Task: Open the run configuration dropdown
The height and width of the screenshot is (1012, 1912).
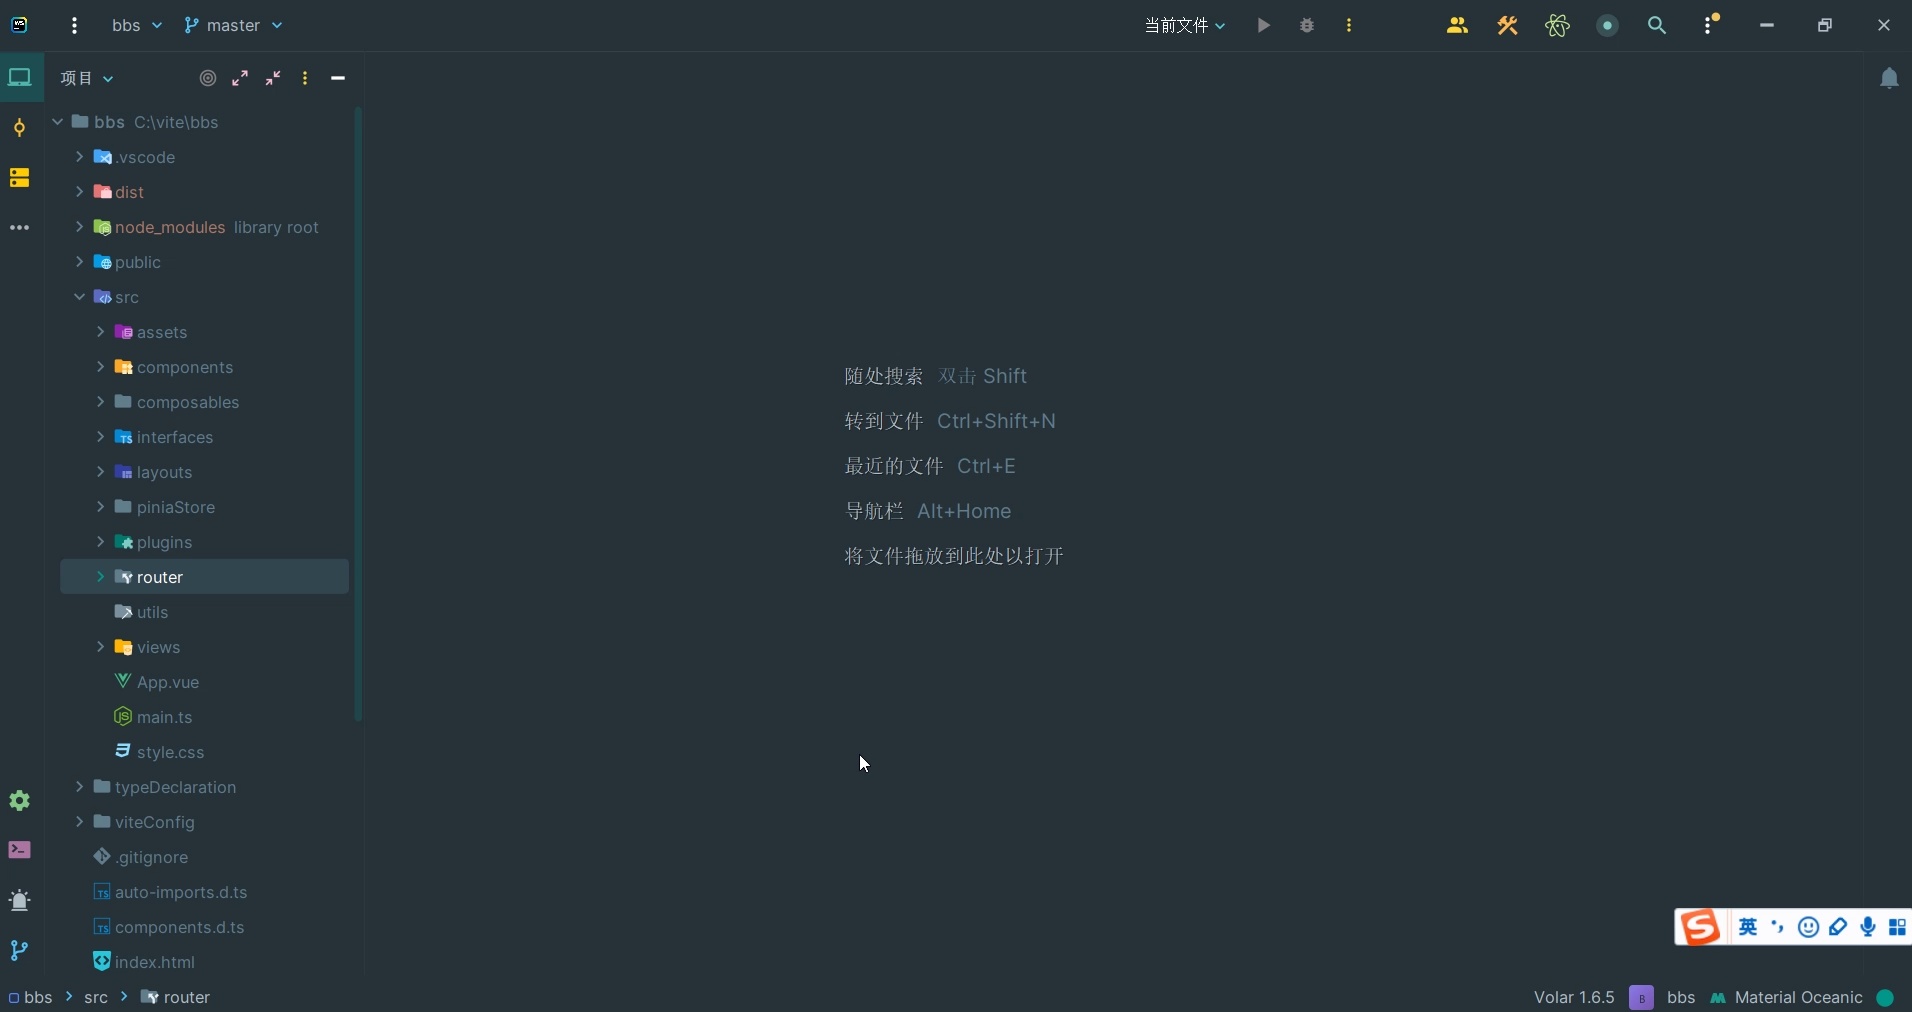Action: click(x=1184, y=26)
